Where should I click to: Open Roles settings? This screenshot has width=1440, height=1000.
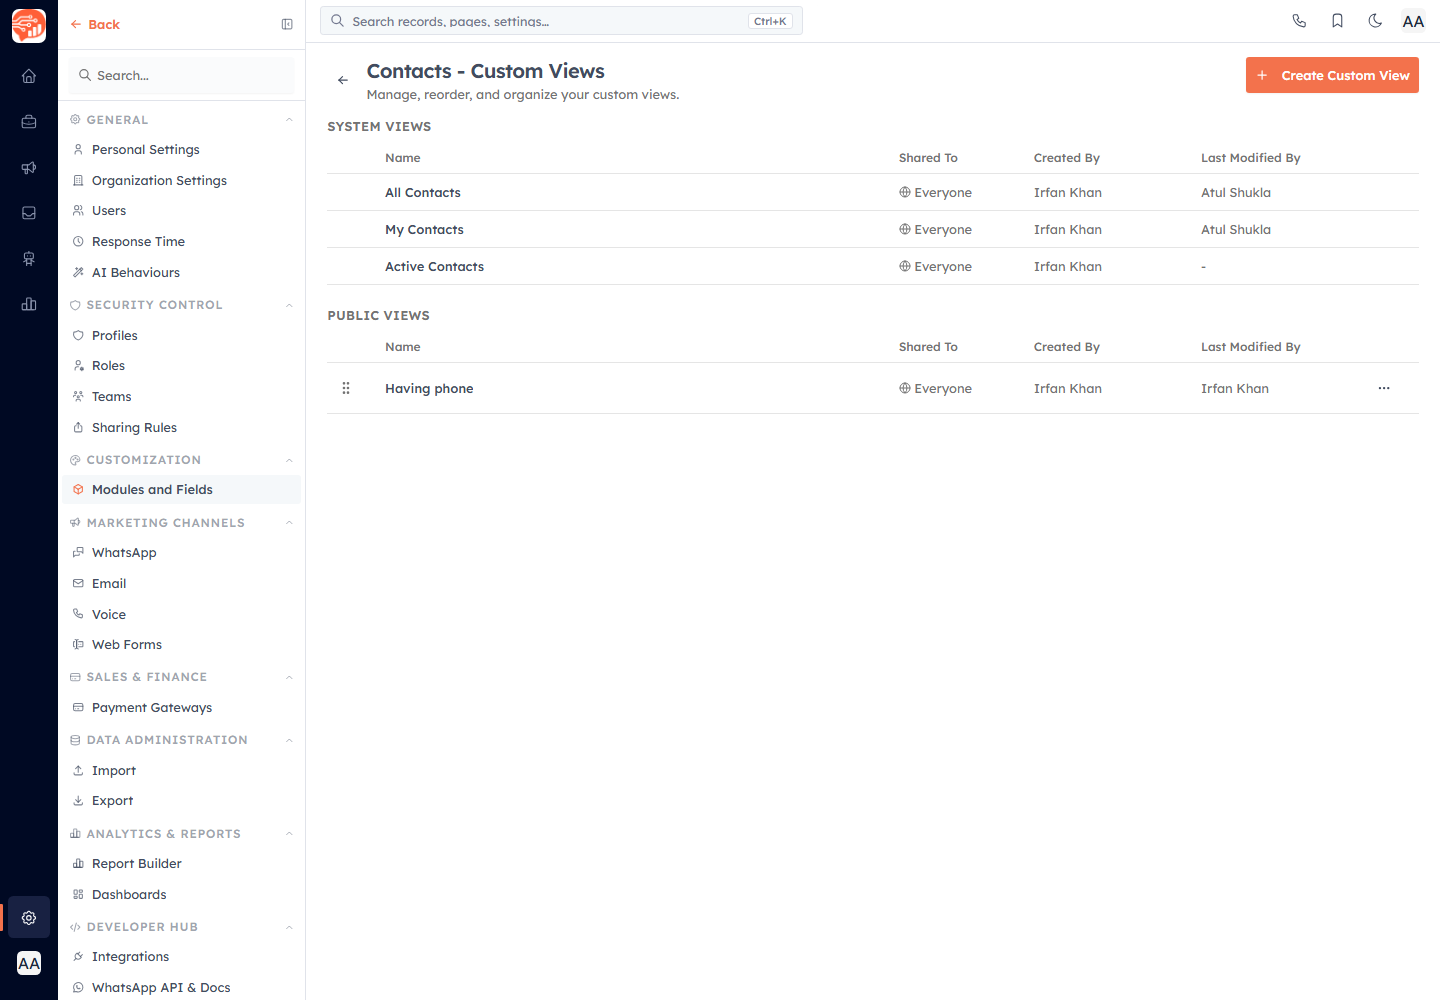(x=182, y=365)
